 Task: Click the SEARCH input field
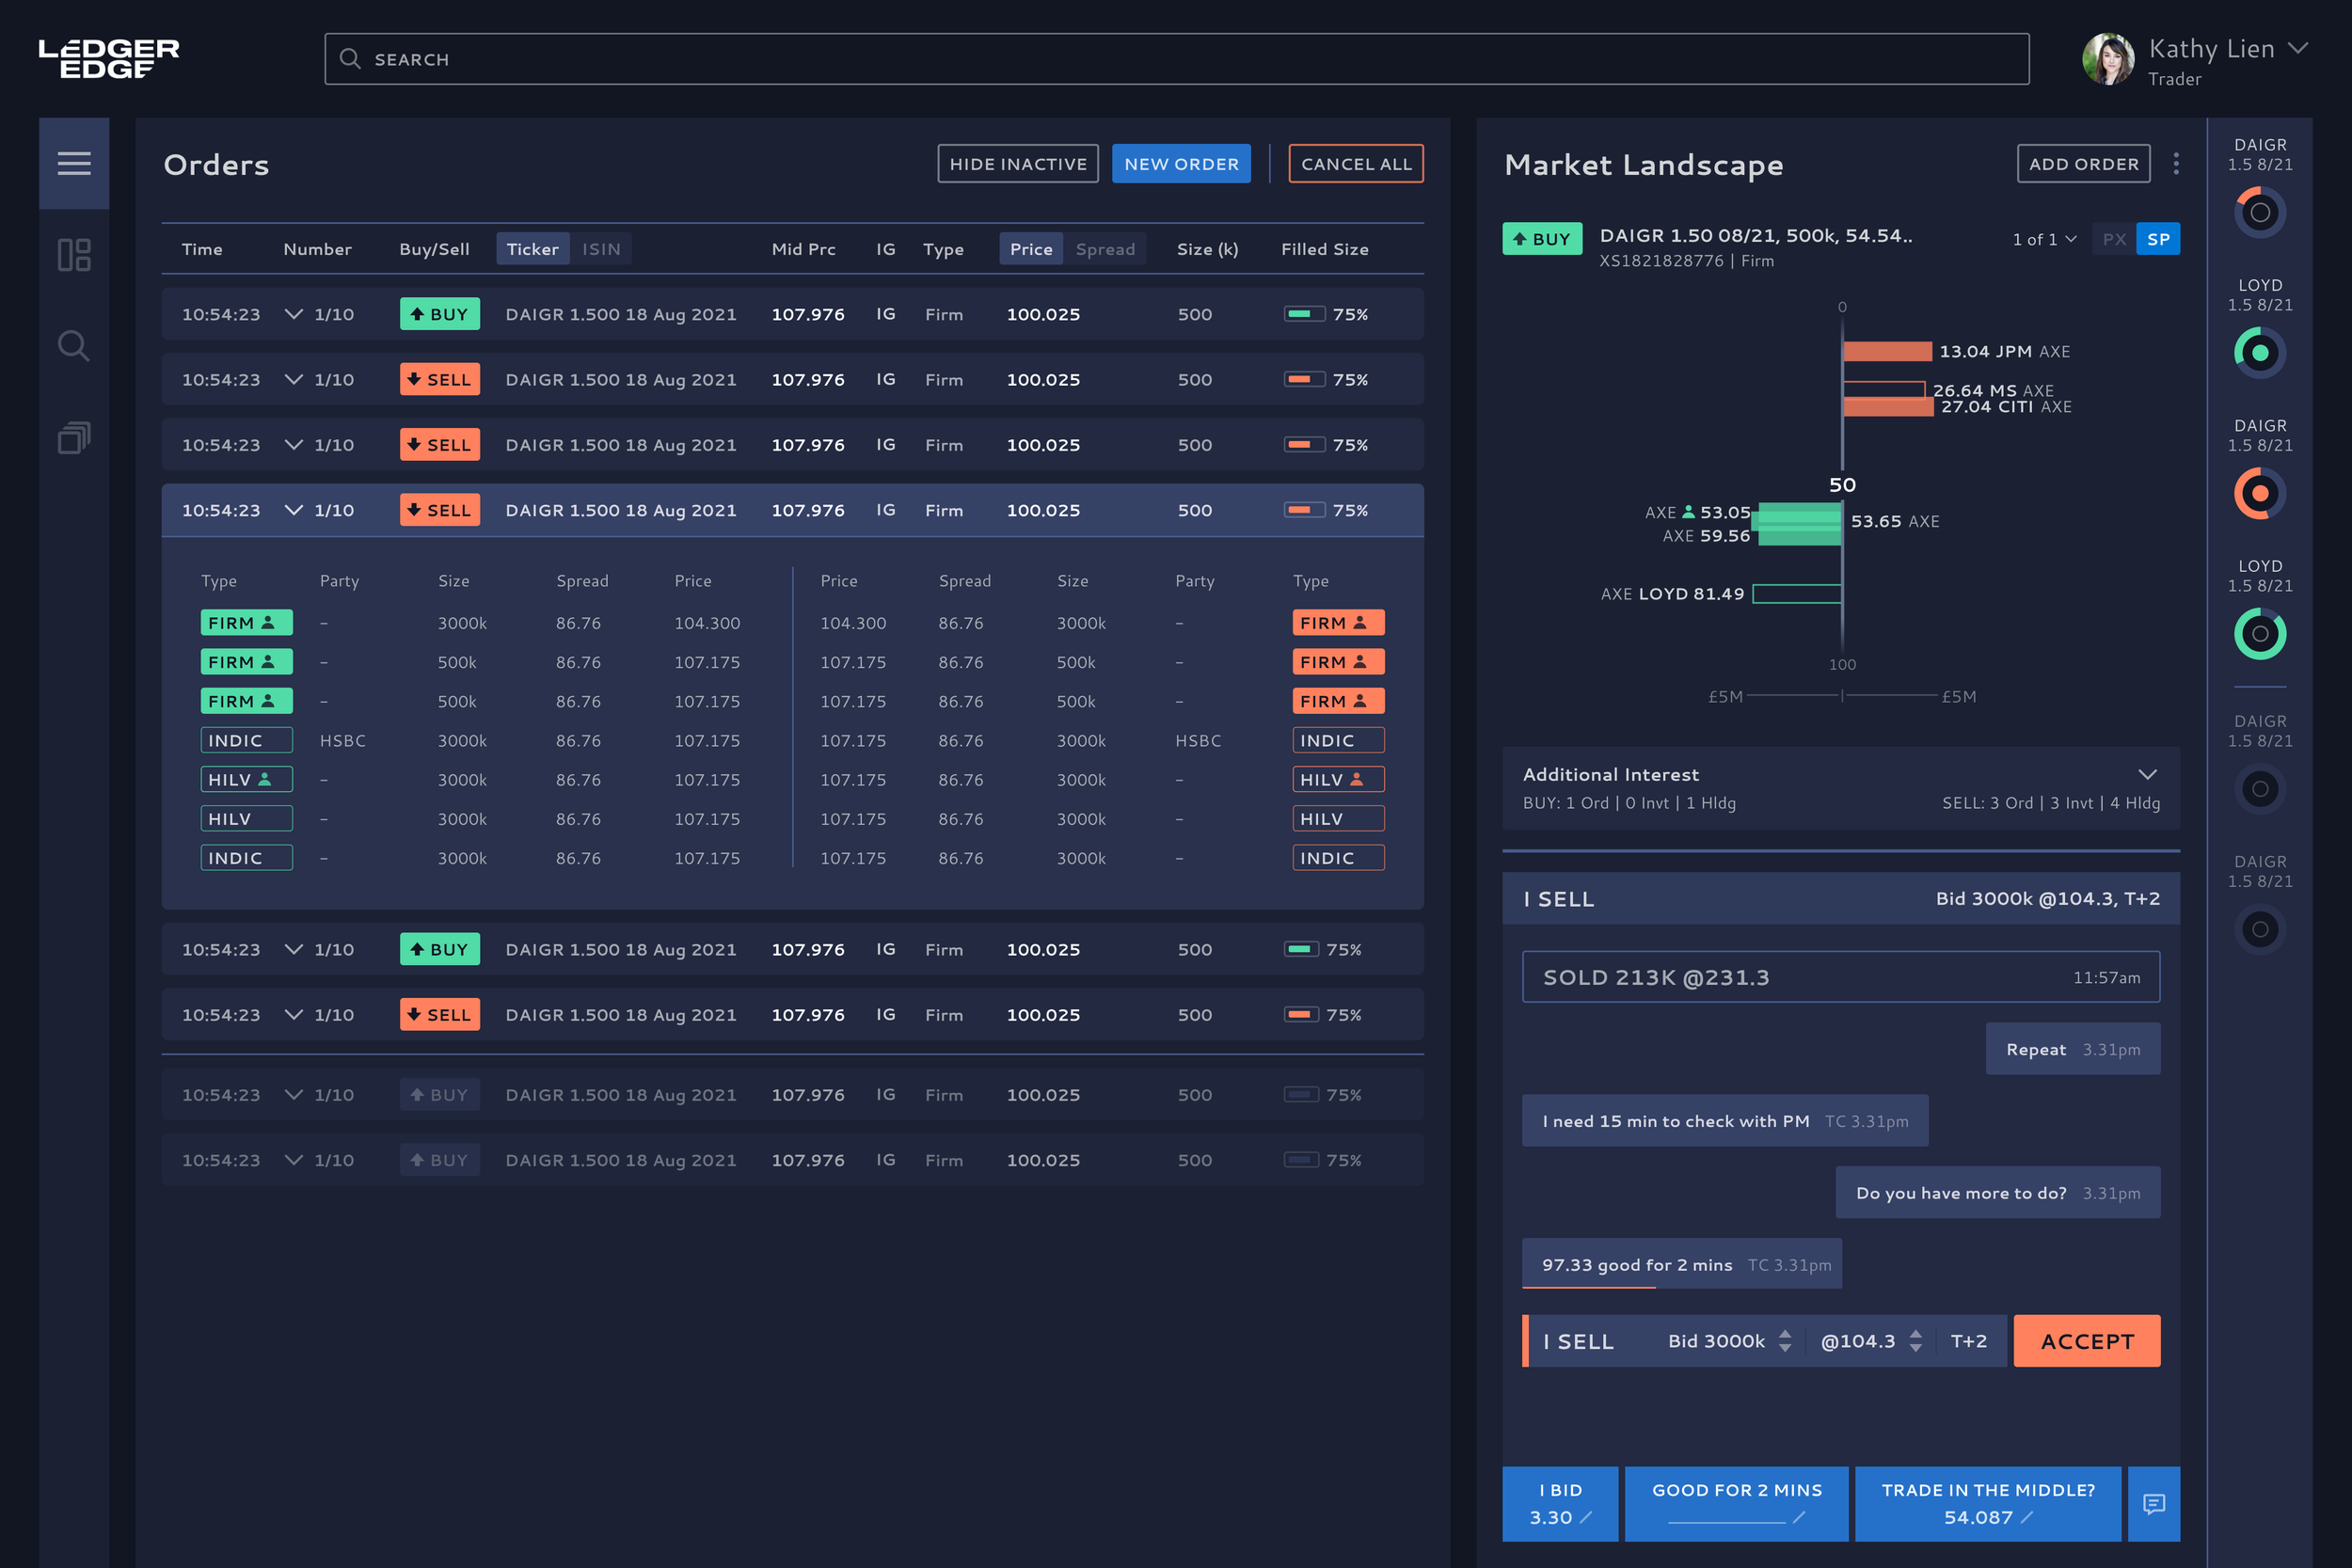[x=1176, y=59]
